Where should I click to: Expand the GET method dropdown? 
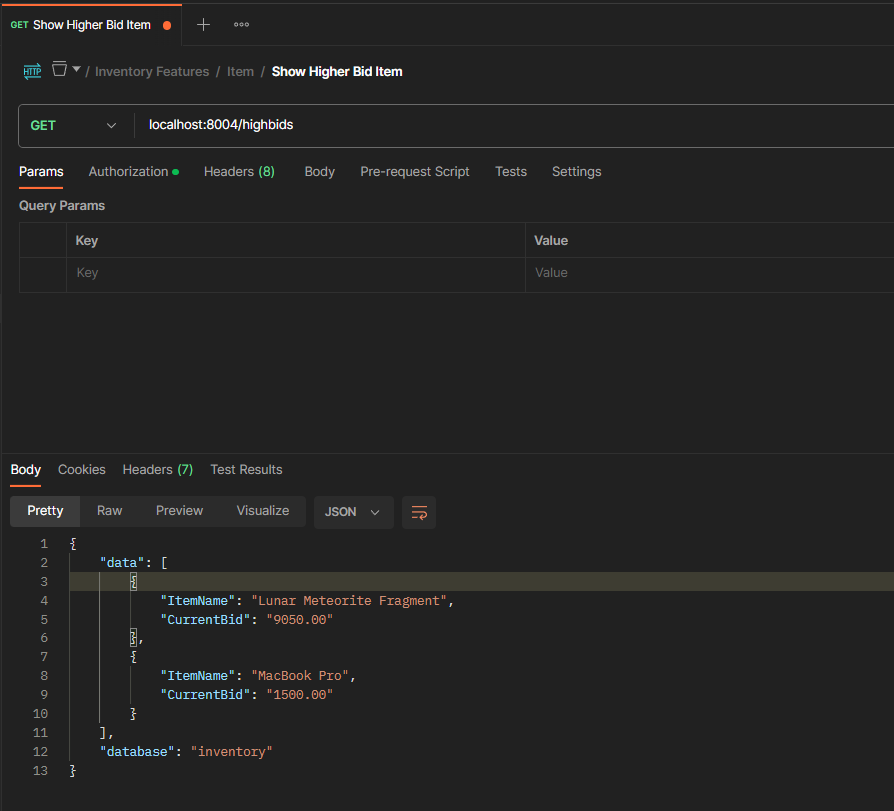tap(73, 126)
